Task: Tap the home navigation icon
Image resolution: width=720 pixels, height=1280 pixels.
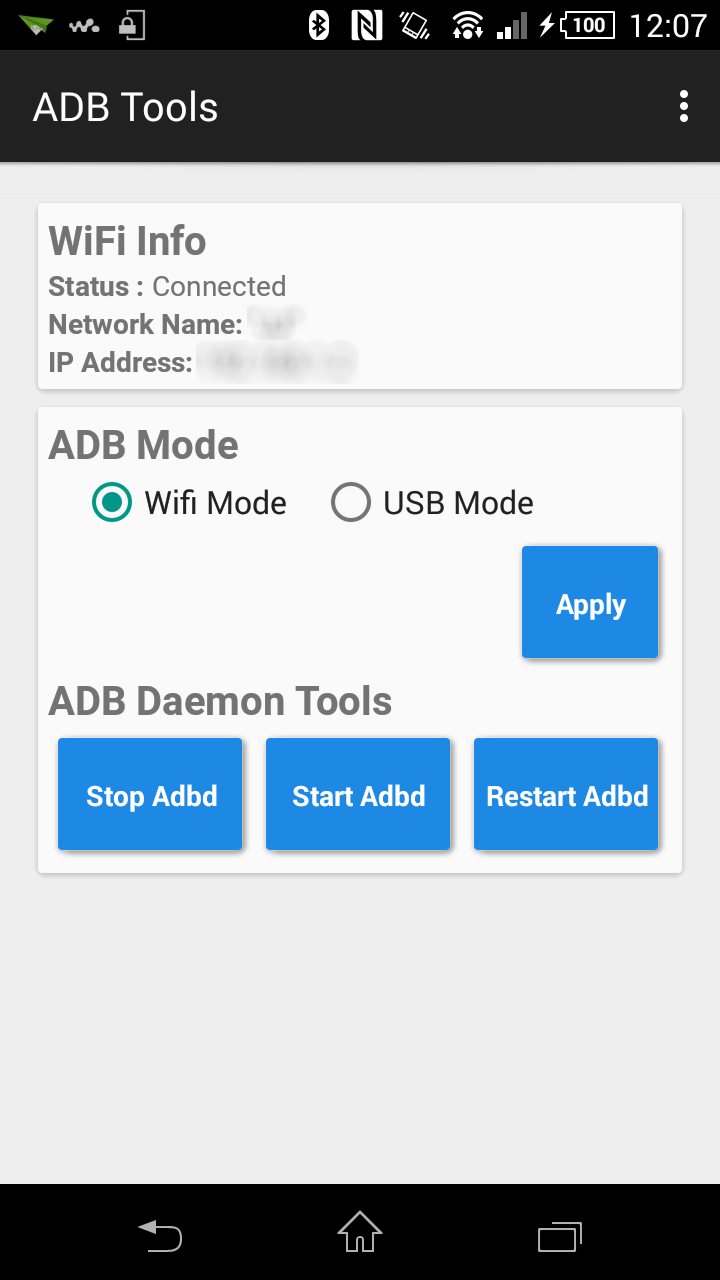Action: tap(360, 1232)
